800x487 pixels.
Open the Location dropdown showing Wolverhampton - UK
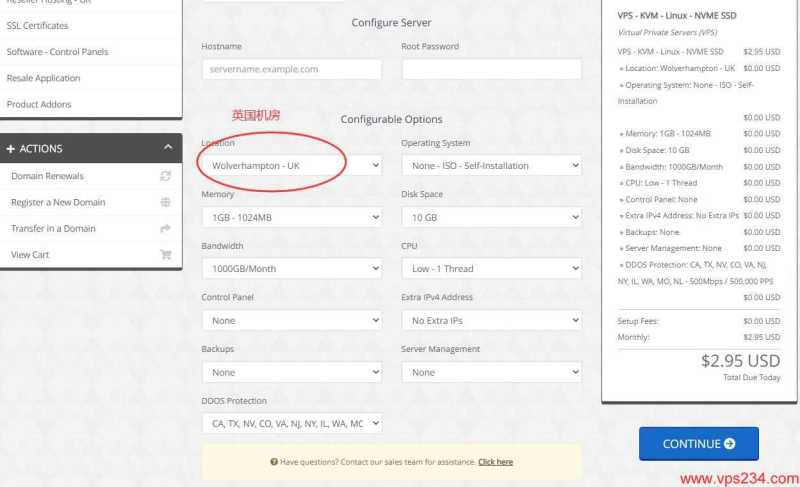click(292, 166)
